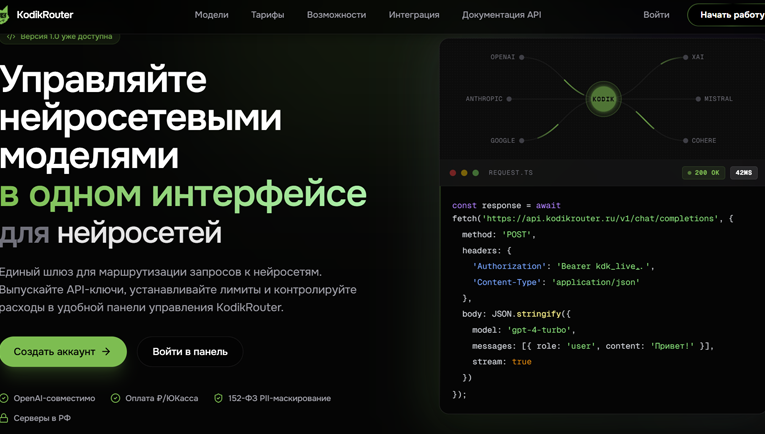Viewport: 765px width, 434px height.
Task: Click the ANTHROPIC node dot in diagram
Action: click(x=509, y=99)
